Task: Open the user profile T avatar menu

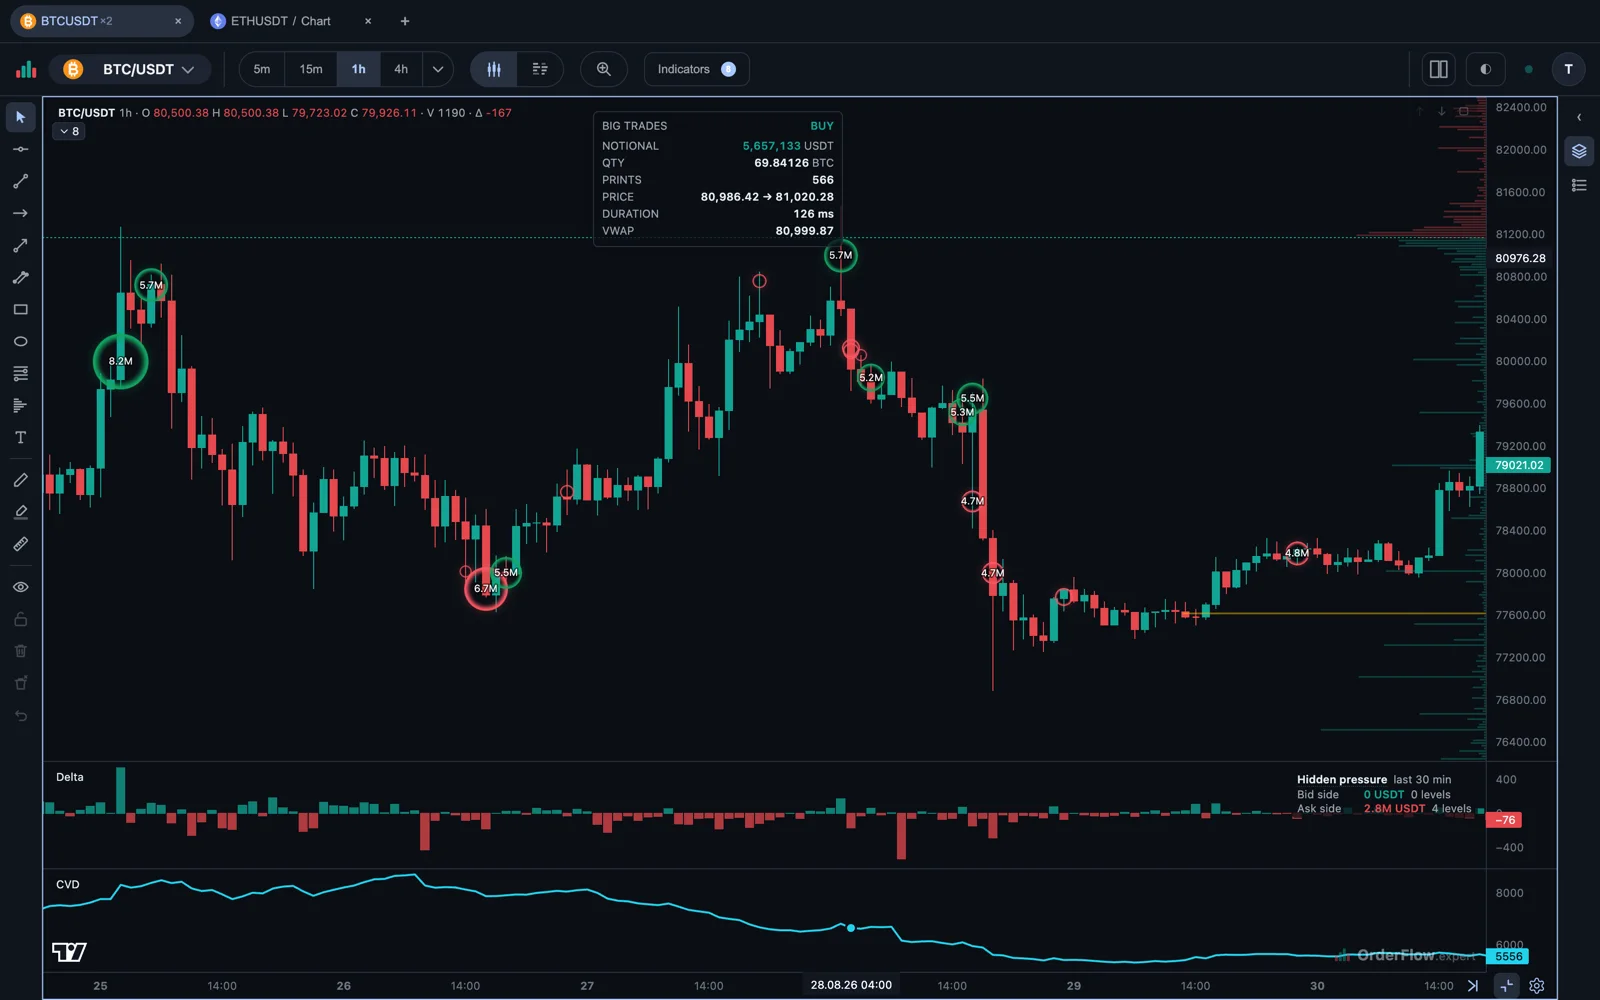Action: pos(1568,69)
